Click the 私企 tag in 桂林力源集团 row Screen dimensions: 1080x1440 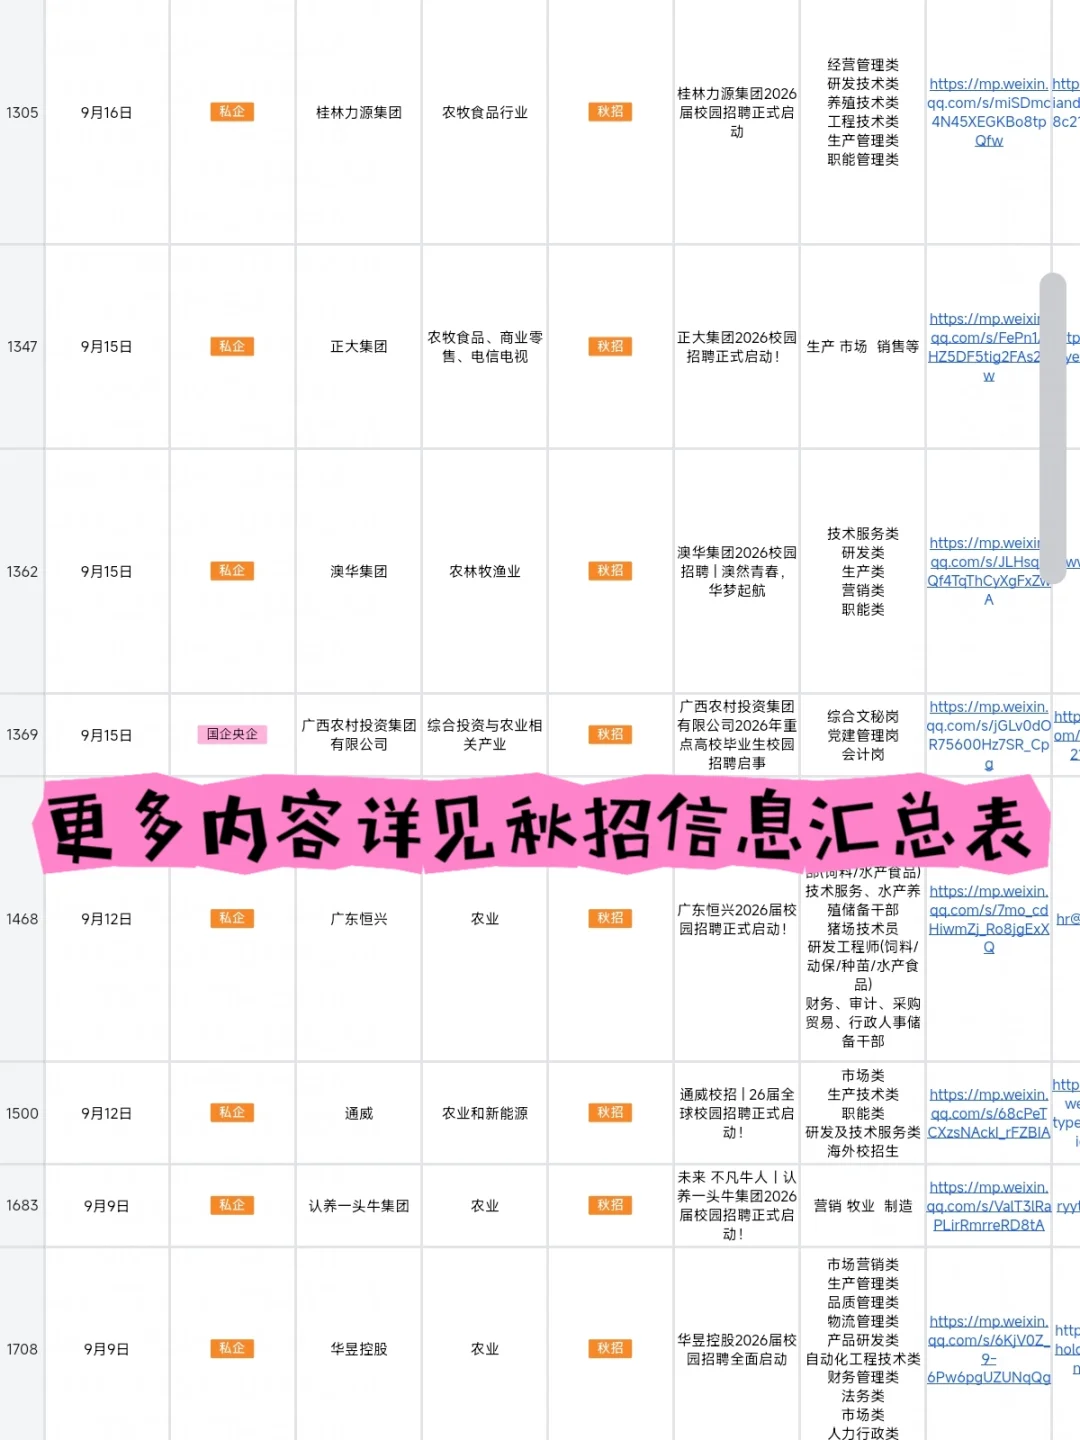click(x=232, y=112)
